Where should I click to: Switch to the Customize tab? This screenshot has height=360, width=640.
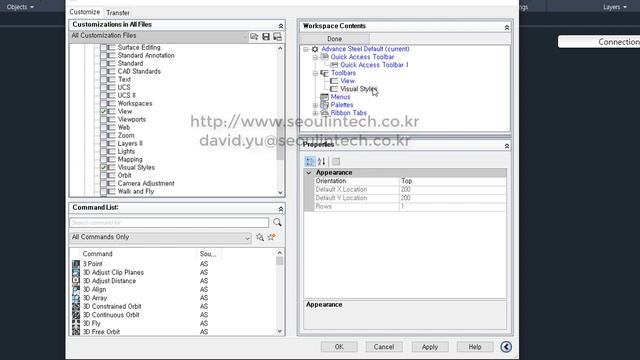(x=84, y=12)
